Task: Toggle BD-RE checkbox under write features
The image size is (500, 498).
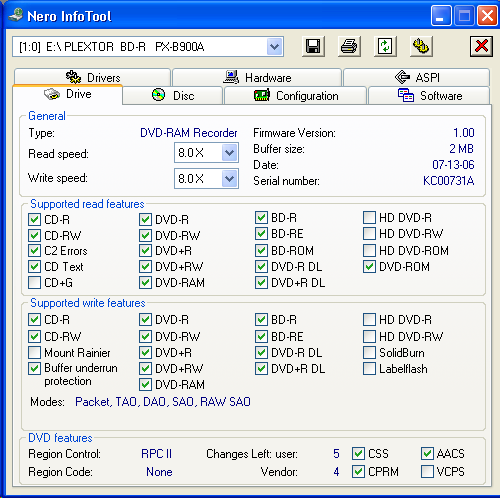Action: point(261,336)
